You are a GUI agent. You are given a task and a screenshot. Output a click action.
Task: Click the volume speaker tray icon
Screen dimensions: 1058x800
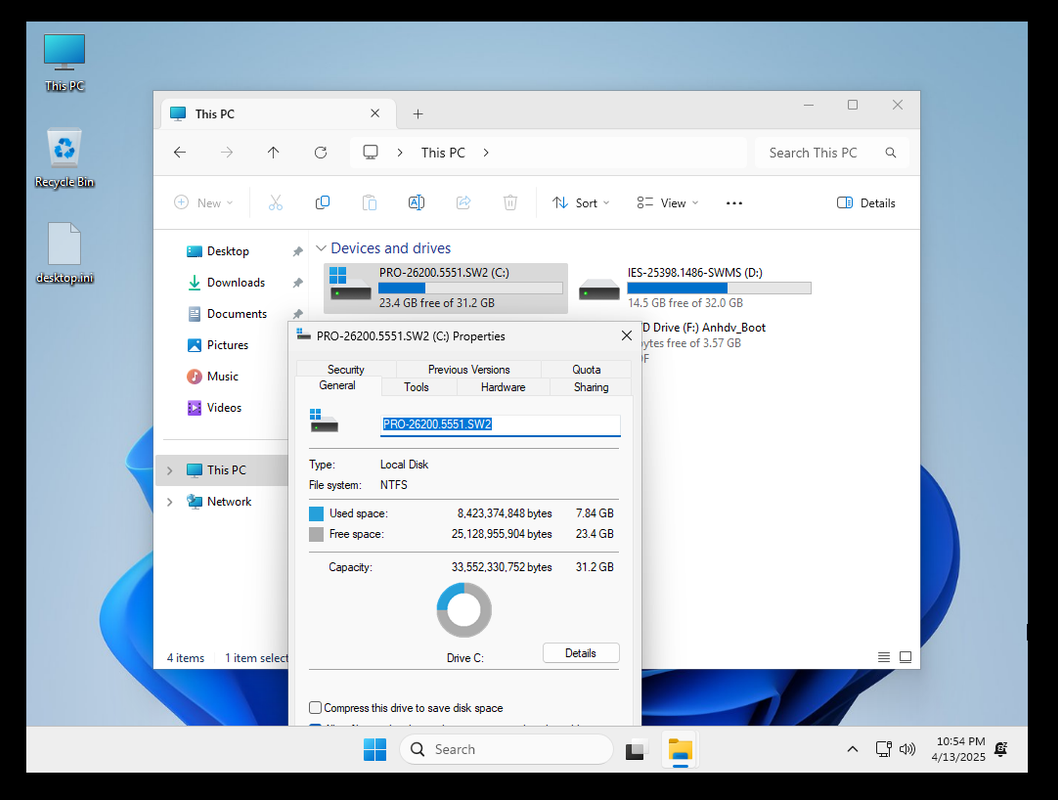click(908, 749)
